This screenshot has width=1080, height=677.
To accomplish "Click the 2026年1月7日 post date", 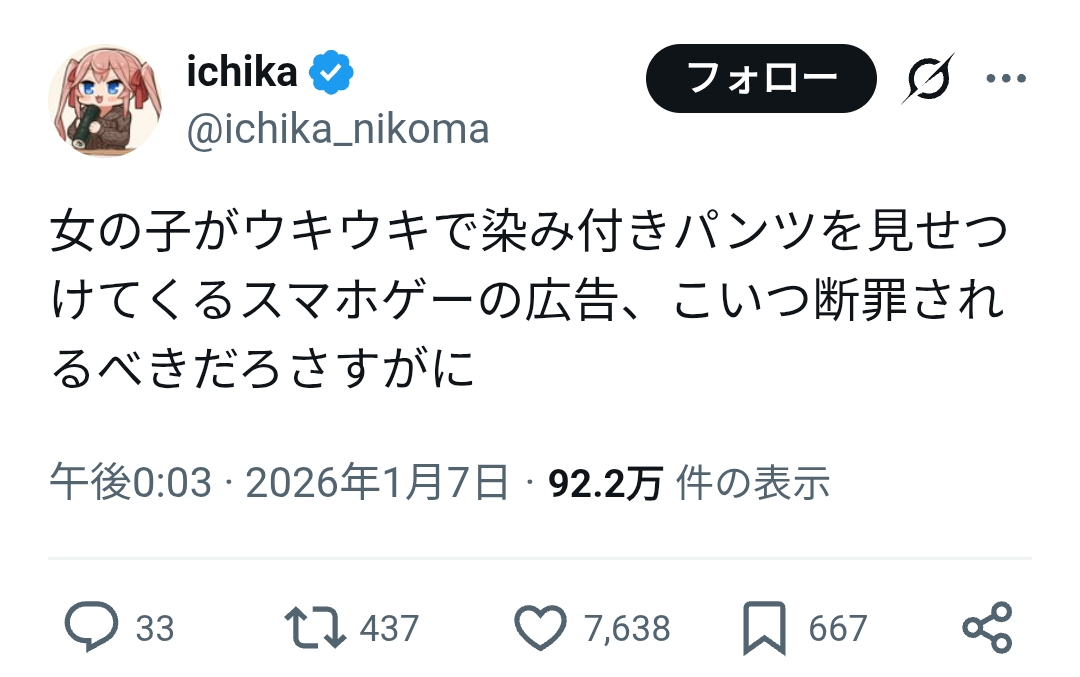I will pyautogui.click(x=377, y=484).
